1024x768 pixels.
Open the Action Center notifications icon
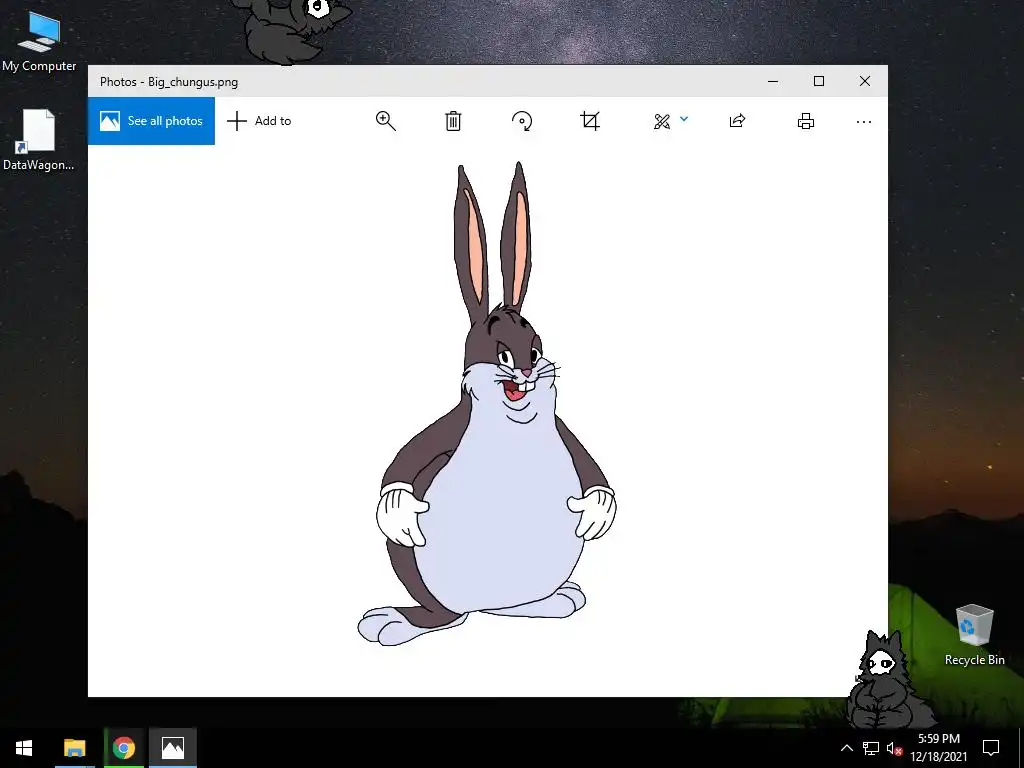click(991, 748)
